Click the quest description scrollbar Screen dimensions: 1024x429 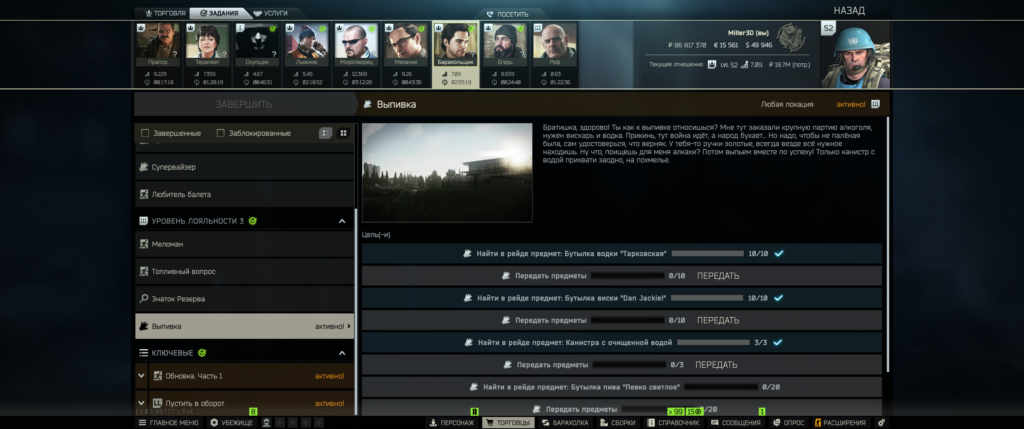click(x=888, y=245)
